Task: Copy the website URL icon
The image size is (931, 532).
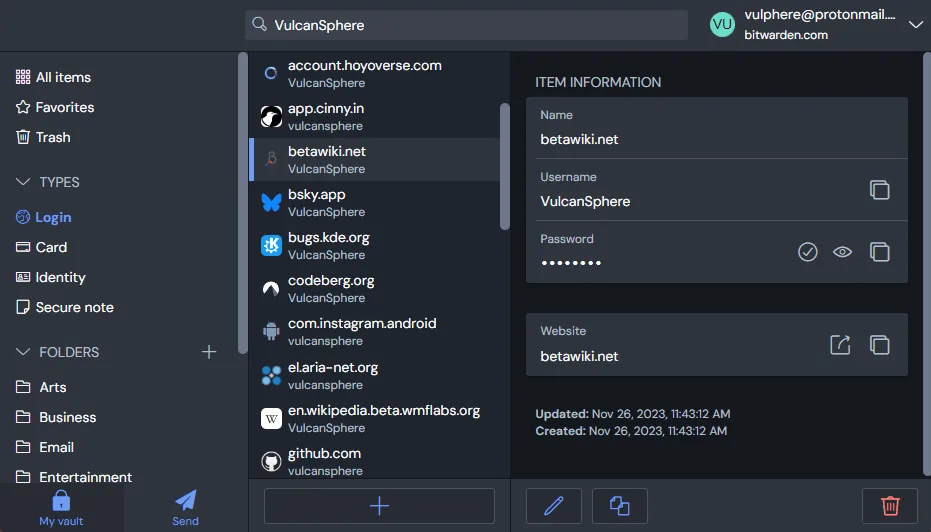Action: 879,344
